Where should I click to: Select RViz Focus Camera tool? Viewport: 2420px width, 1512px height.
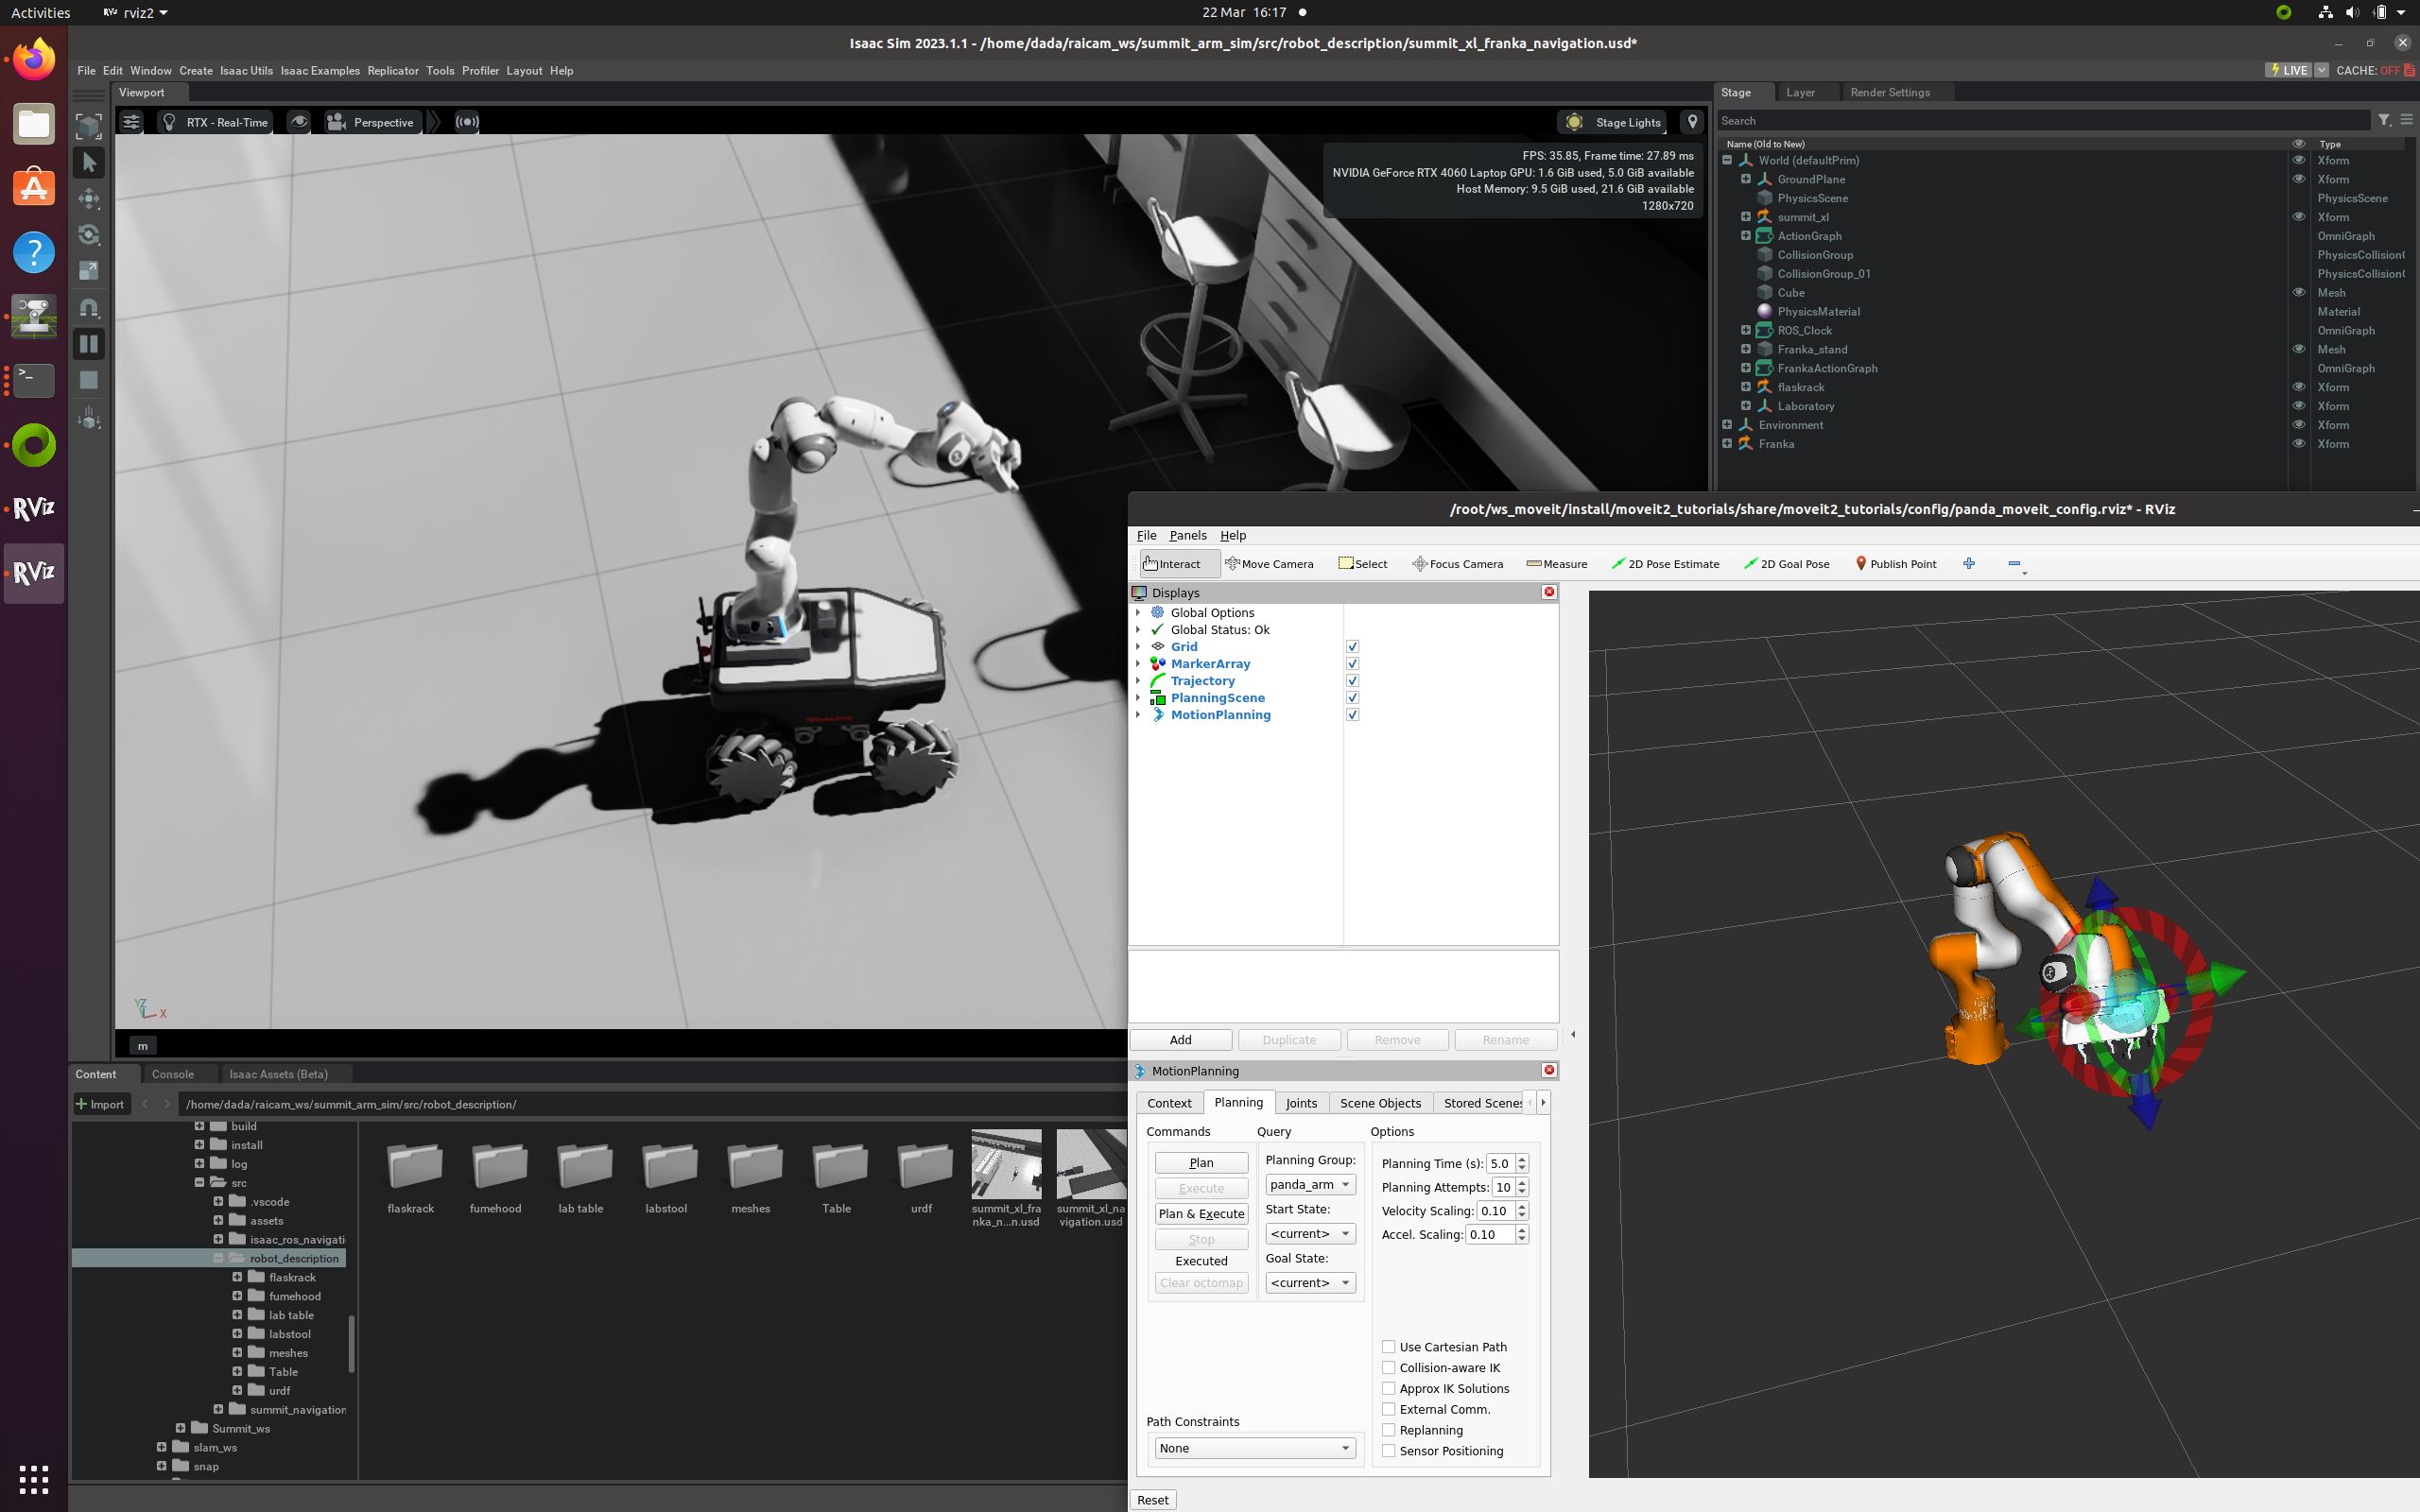(x=1458, y=564)
